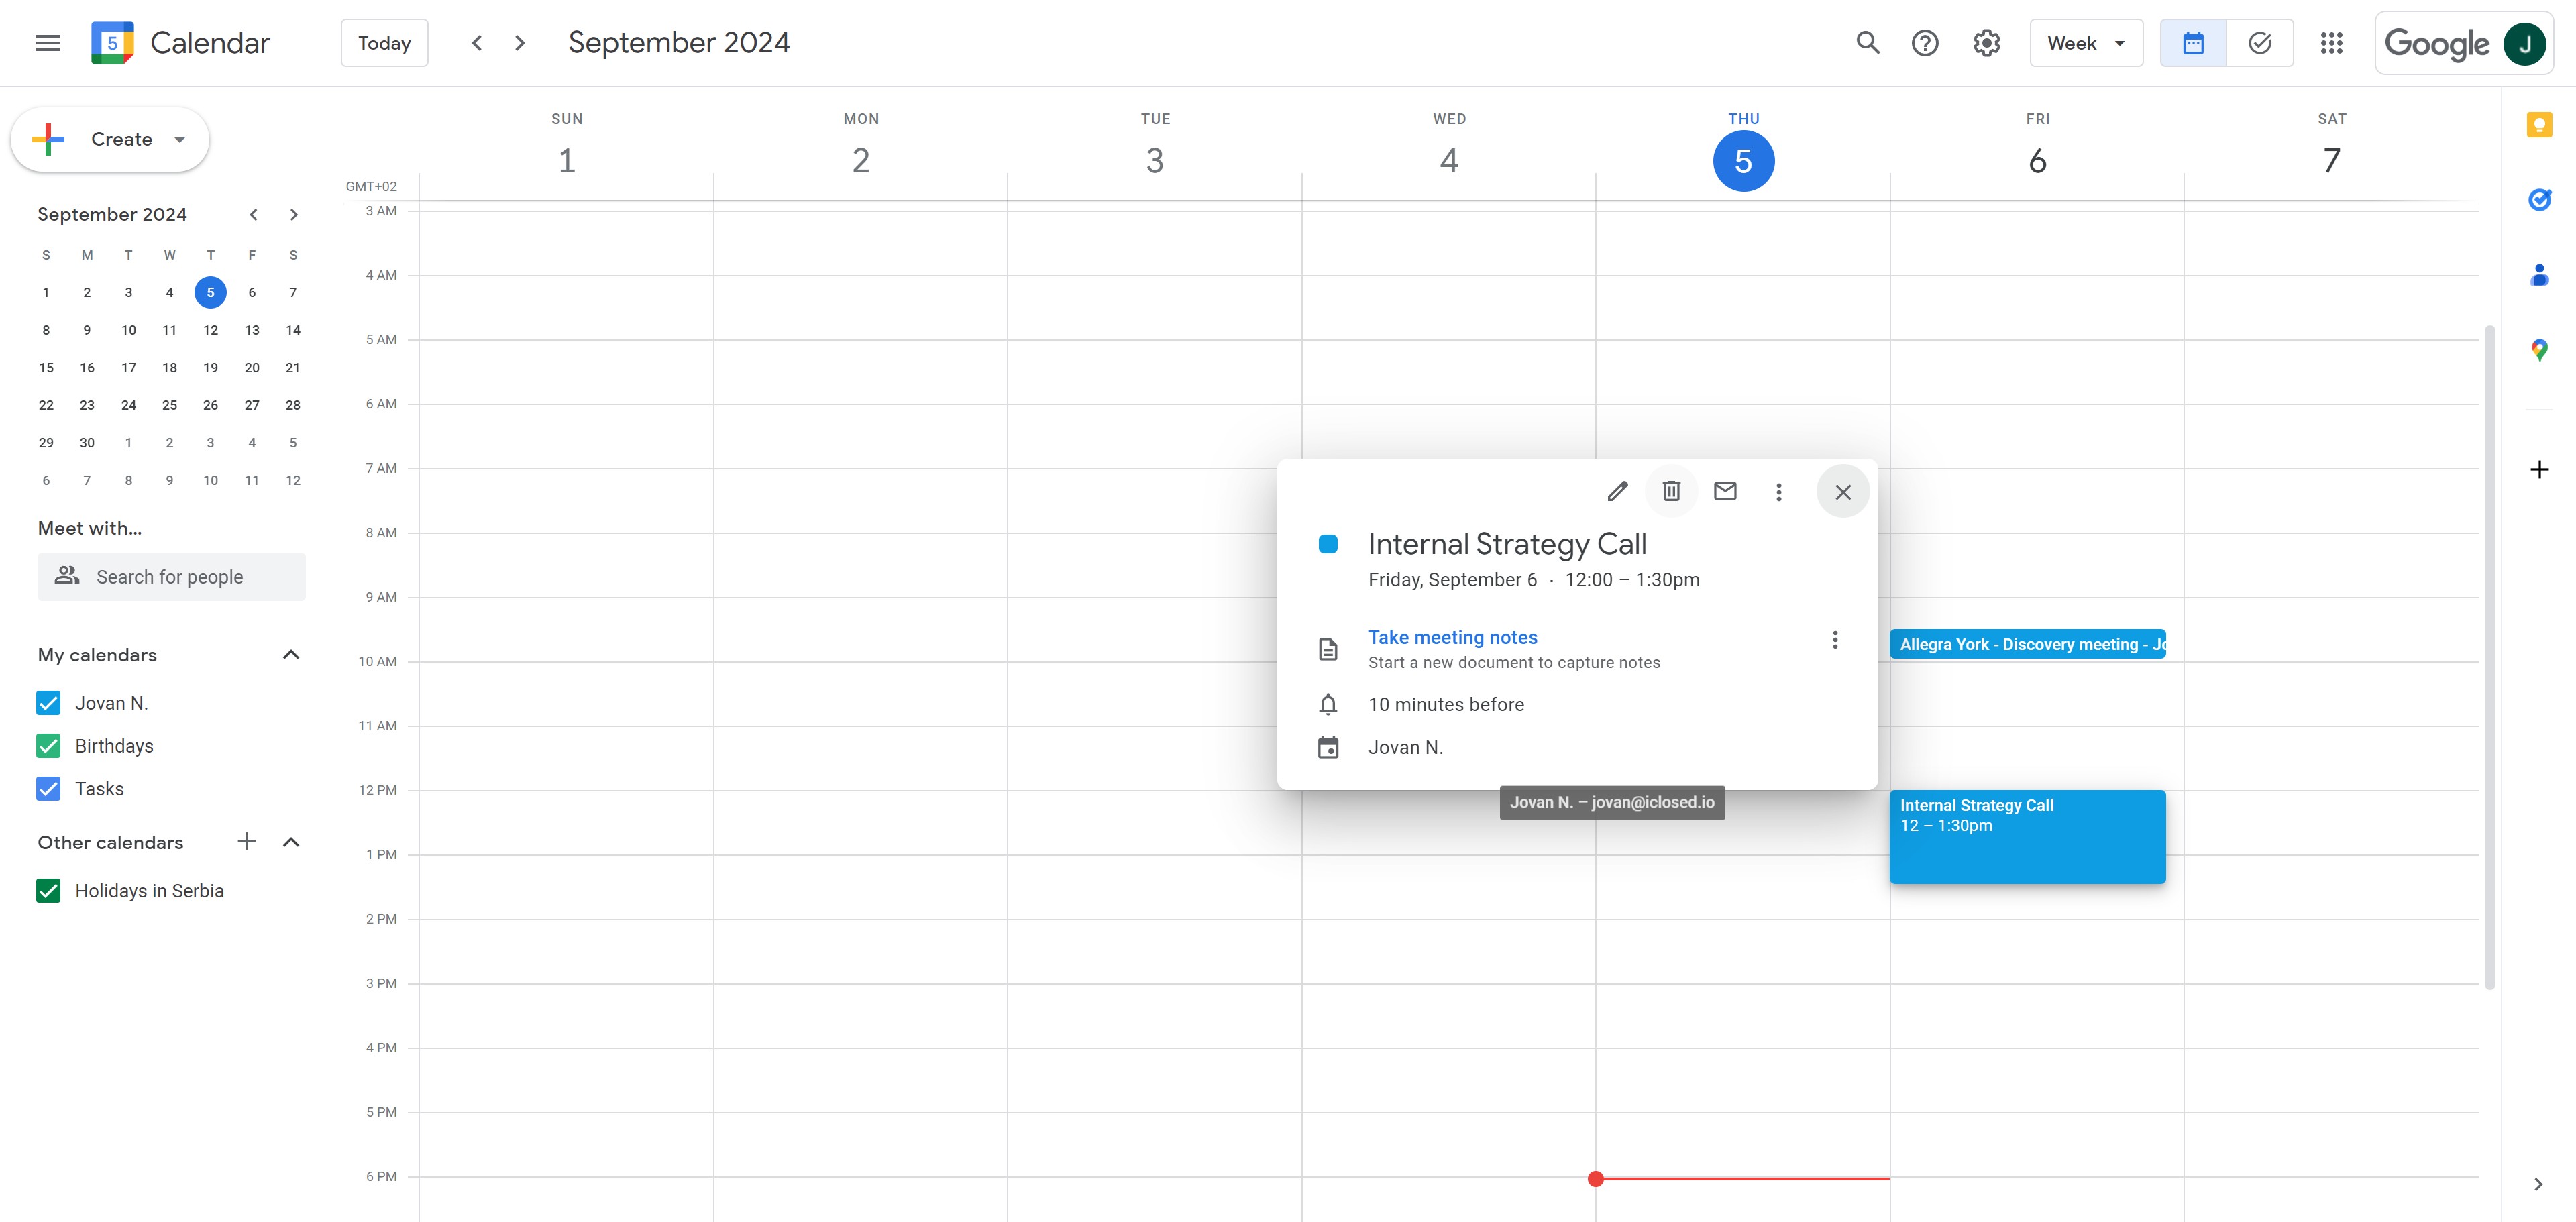Open Google Maps from the side panel
Viewport: 2576px width, 1222px height.
2539,350
